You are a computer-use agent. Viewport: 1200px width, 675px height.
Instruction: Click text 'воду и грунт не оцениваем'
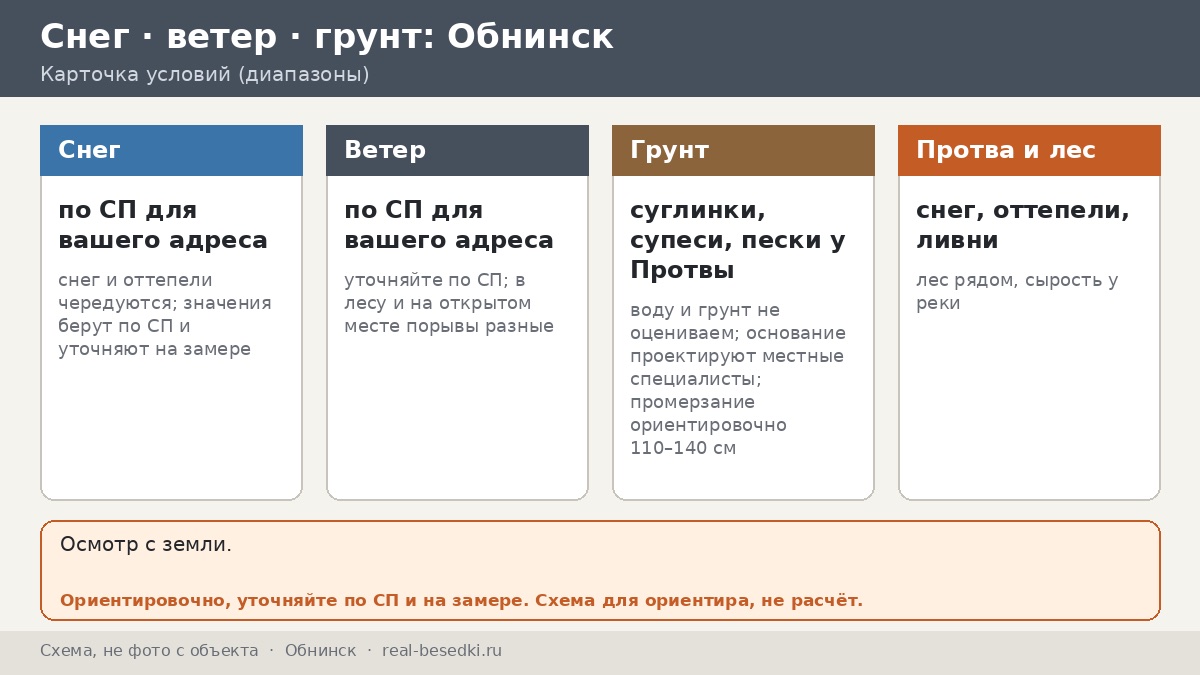[x=705, y=321]
